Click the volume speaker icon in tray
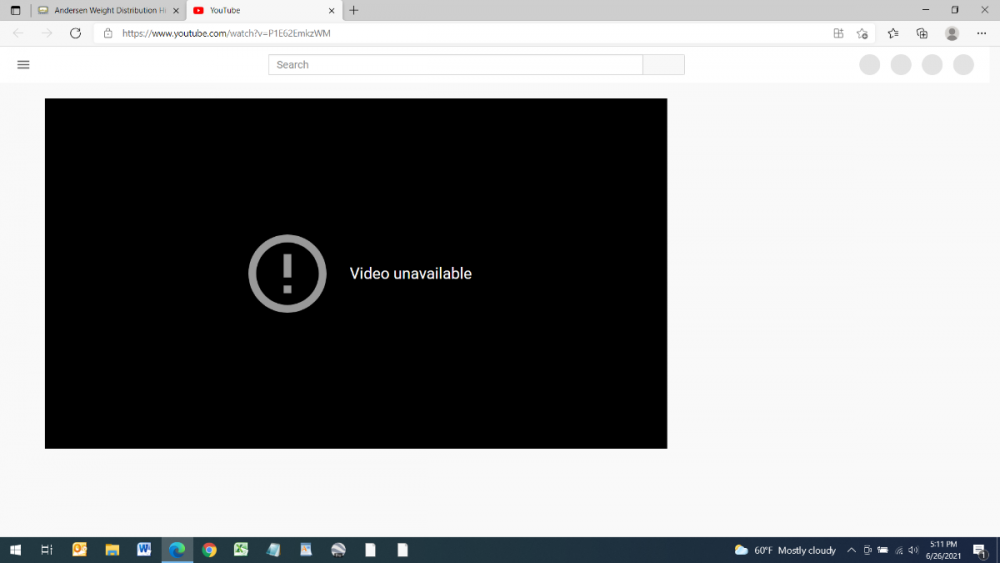The width and height of the screenshot is (1000, 563). [913, 550]
